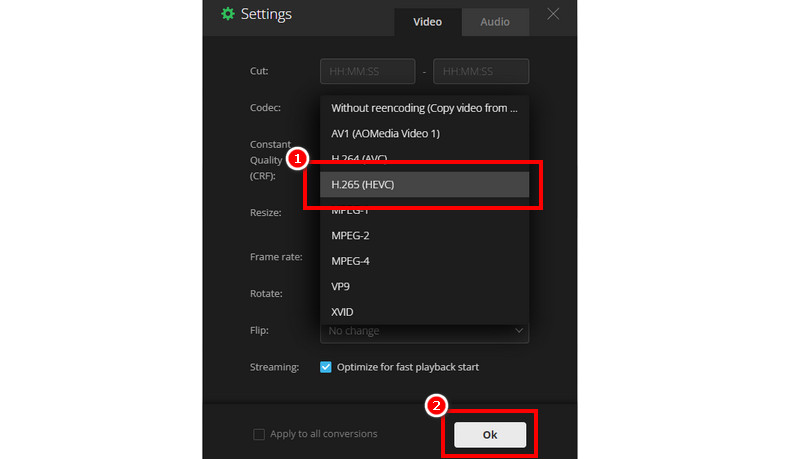Click the Cut start time field
Screen dimensions: 800x459
tap(367, 72)
